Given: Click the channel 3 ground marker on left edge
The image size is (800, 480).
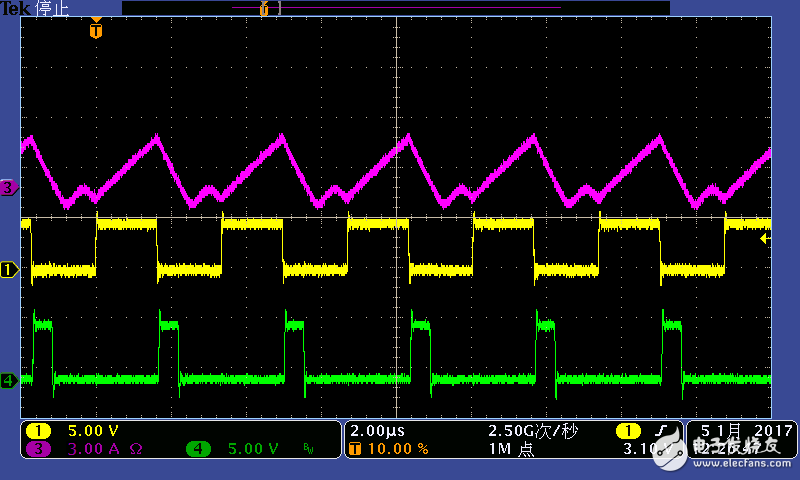Looking at the screenshot, I should pos(8,188).
